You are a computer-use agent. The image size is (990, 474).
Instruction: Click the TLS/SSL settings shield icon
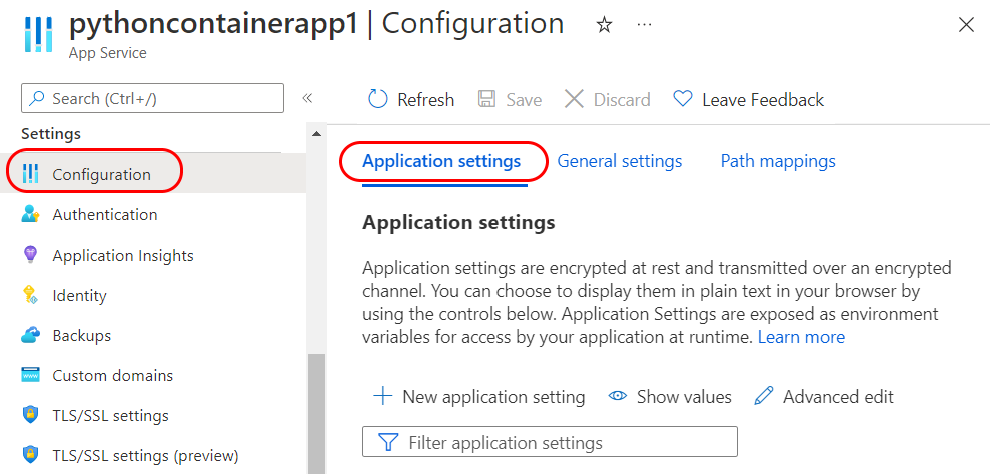(x=30, y=415)
